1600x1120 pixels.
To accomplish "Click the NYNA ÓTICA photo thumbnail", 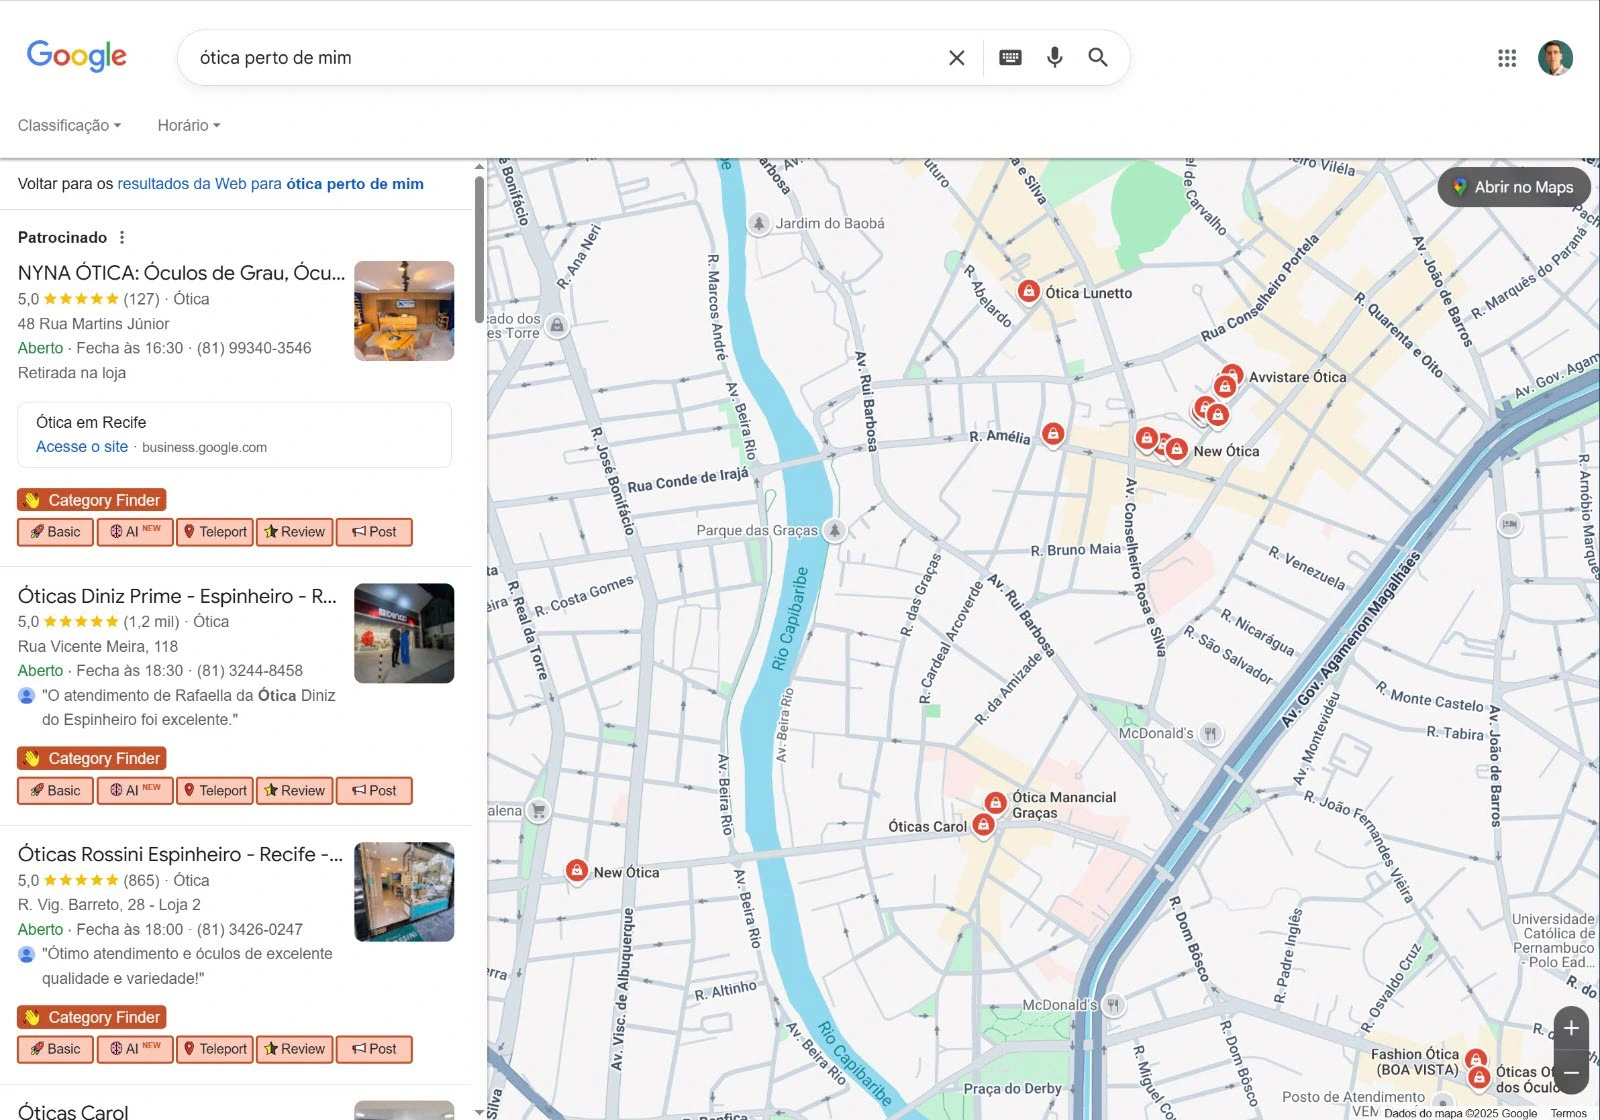I will [403, 311].
